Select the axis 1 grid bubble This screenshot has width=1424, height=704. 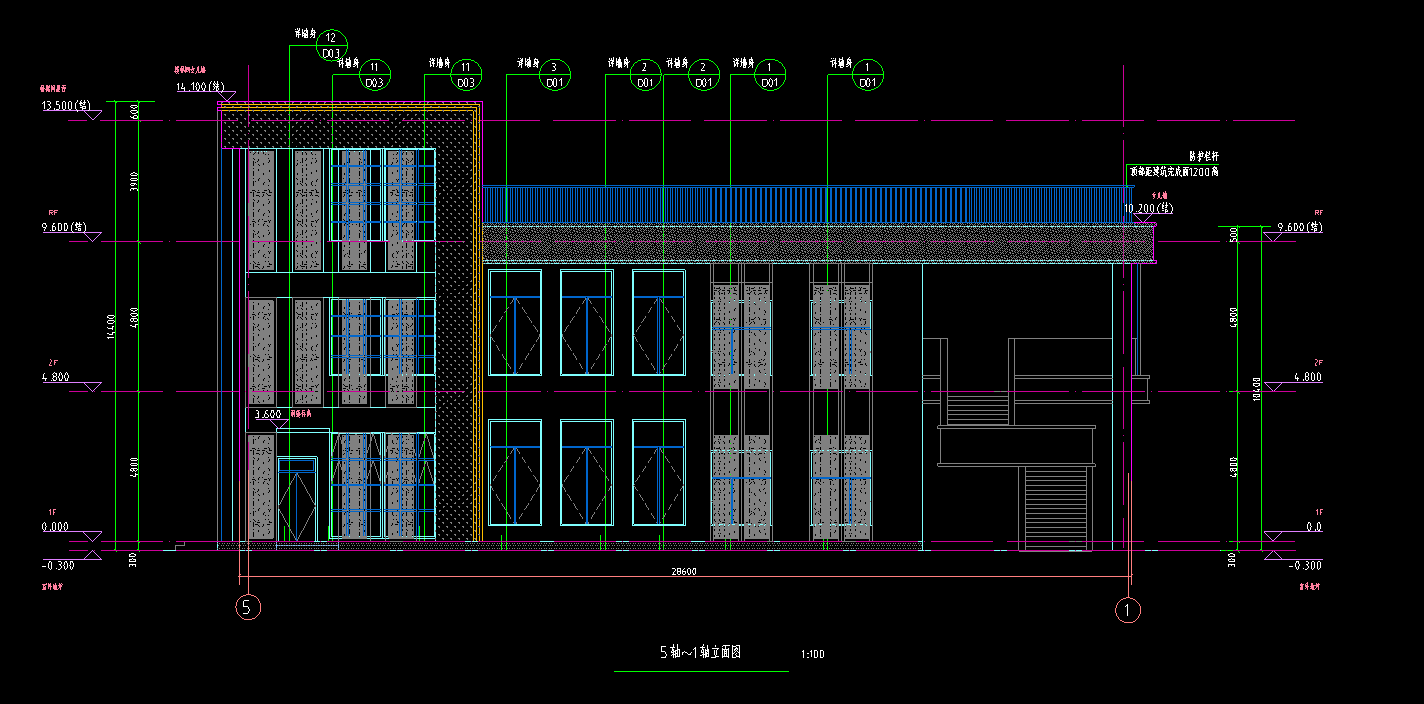point(1128,608)
